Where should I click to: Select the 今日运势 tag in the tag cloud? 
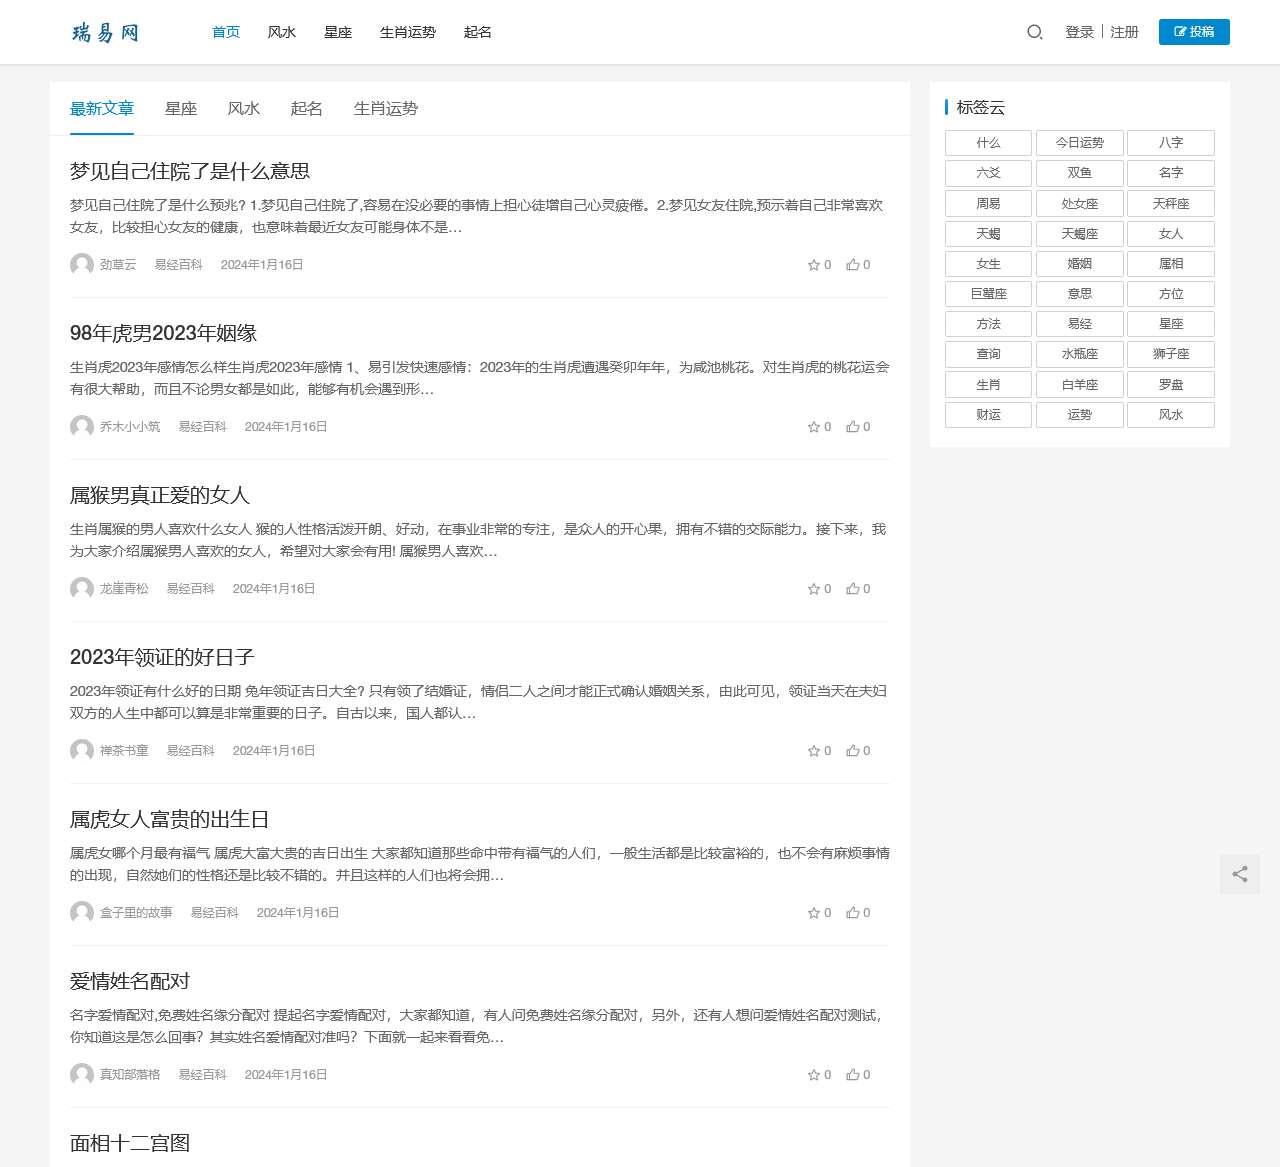(1079, 142)
